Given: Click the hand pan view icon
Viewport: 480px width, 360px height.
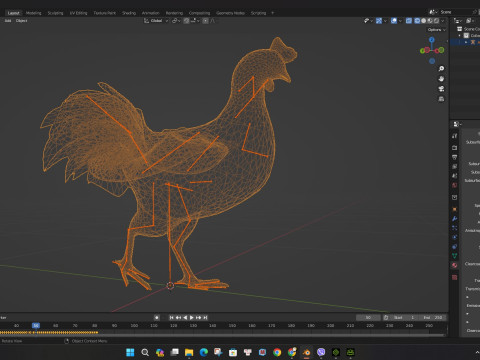Looking at the screenshot, I should (441, 79).
